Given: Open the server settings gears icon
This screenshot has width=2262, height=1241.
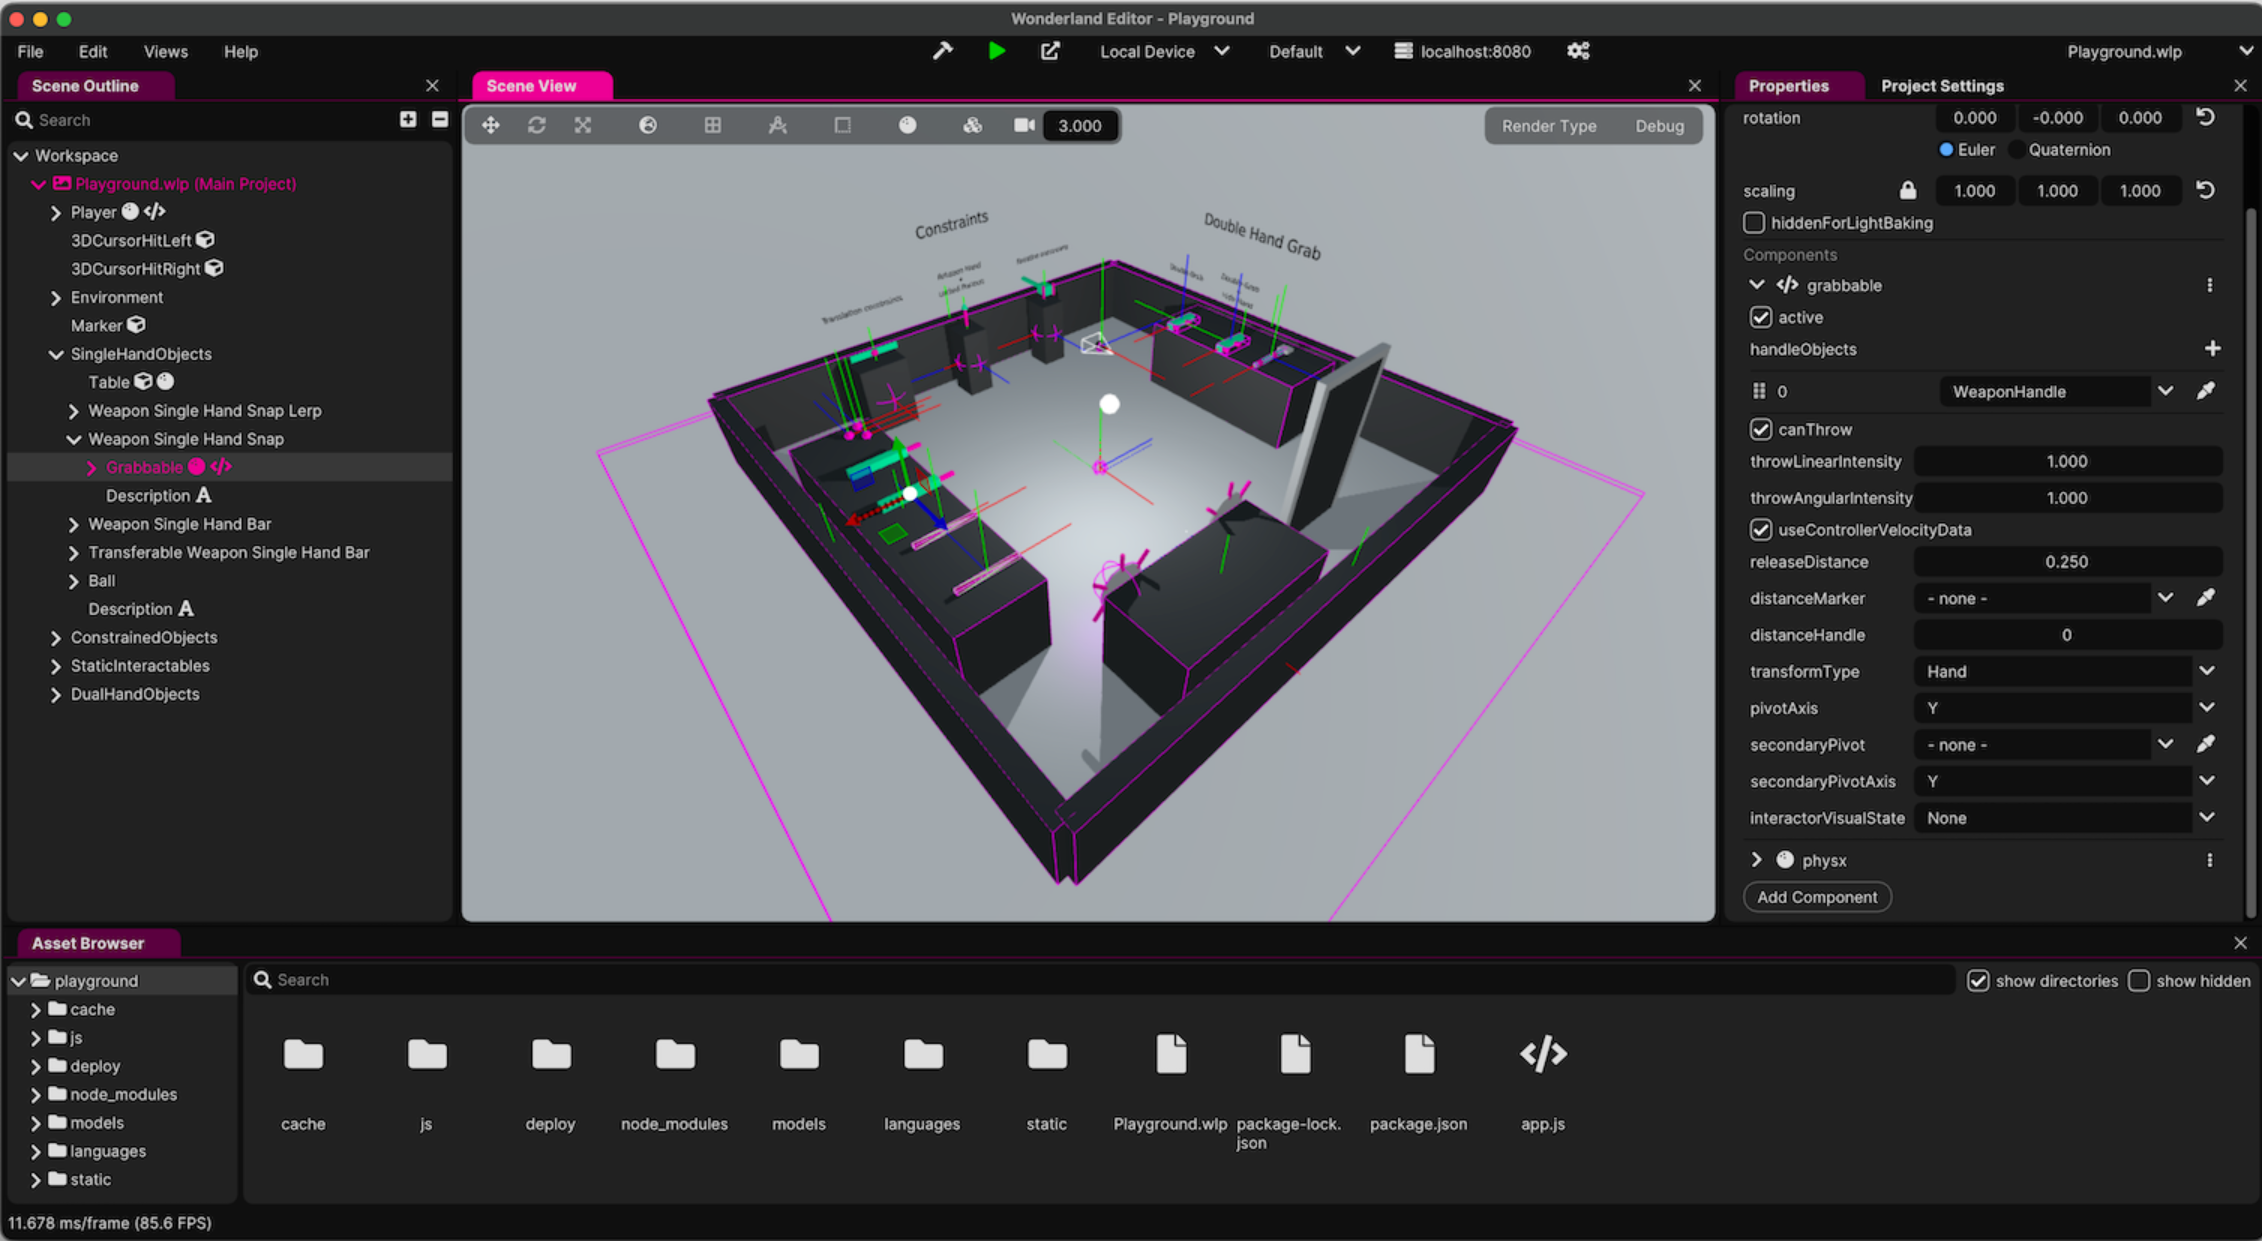Looking at the screenshot, I should pos(1578,51).
